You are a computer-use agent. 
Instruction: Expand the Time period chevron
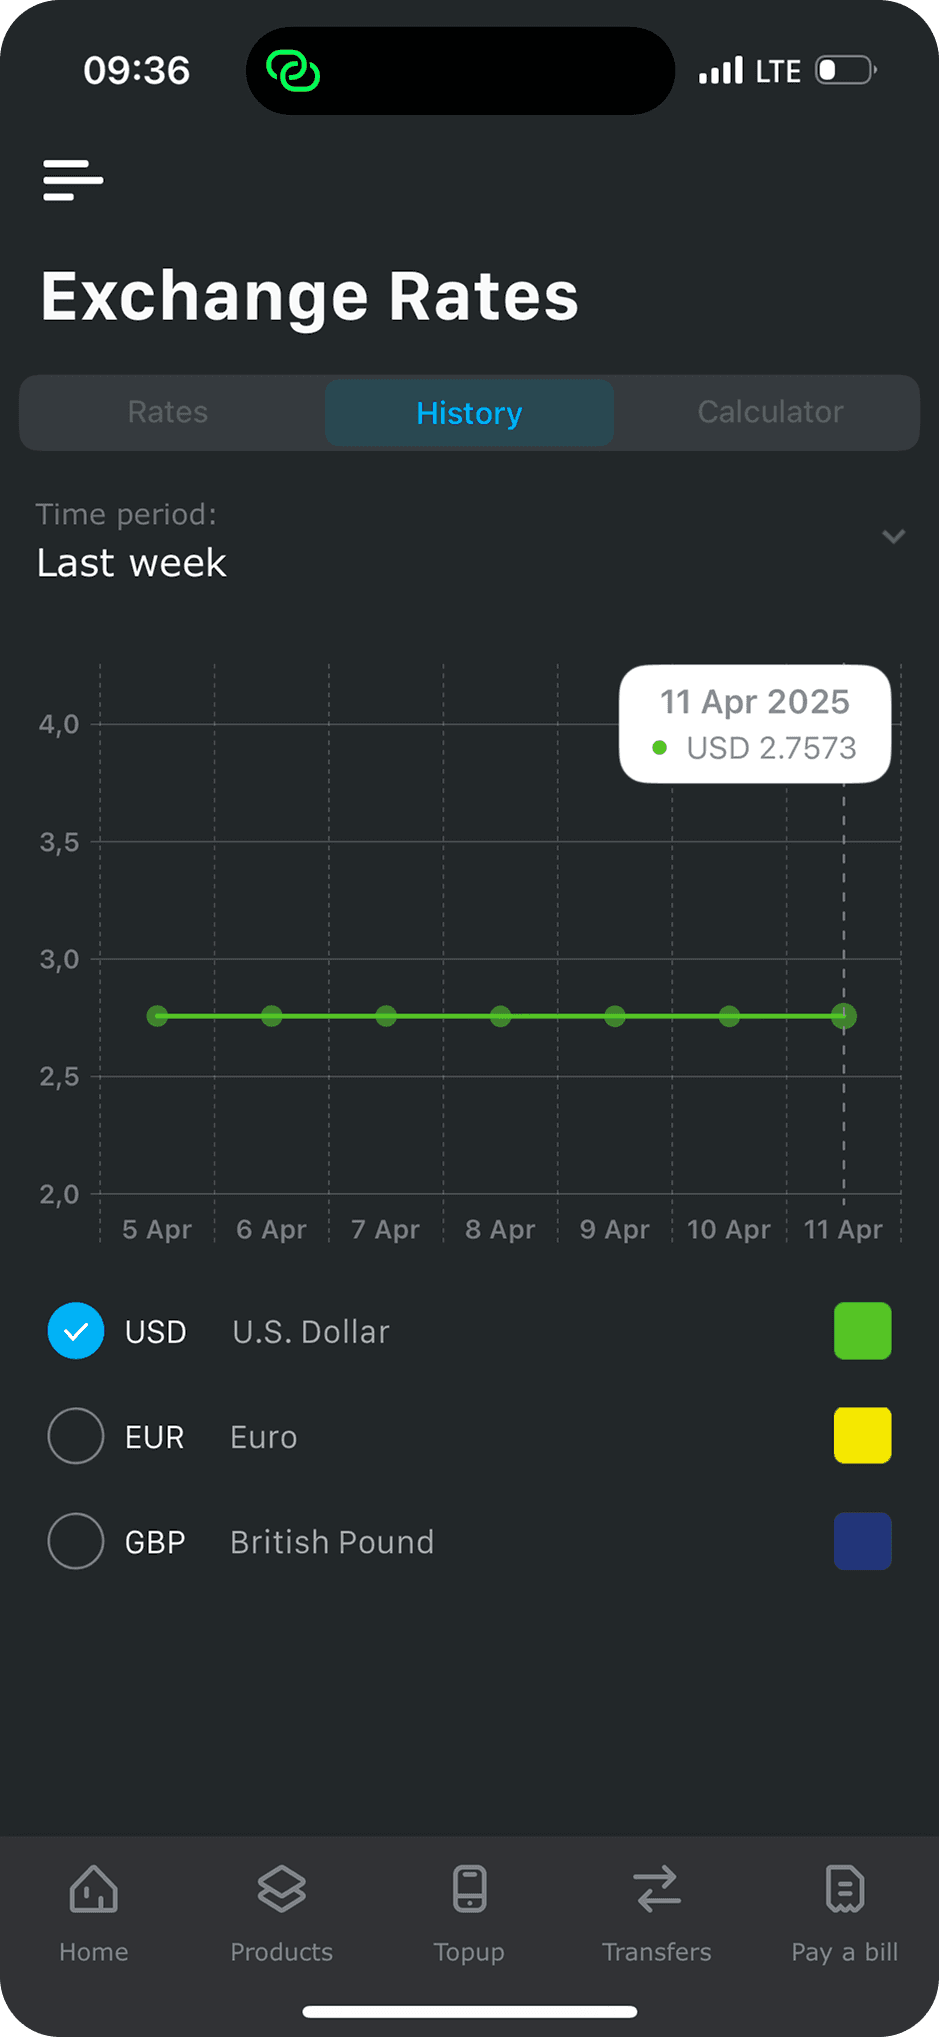(894, 536)
